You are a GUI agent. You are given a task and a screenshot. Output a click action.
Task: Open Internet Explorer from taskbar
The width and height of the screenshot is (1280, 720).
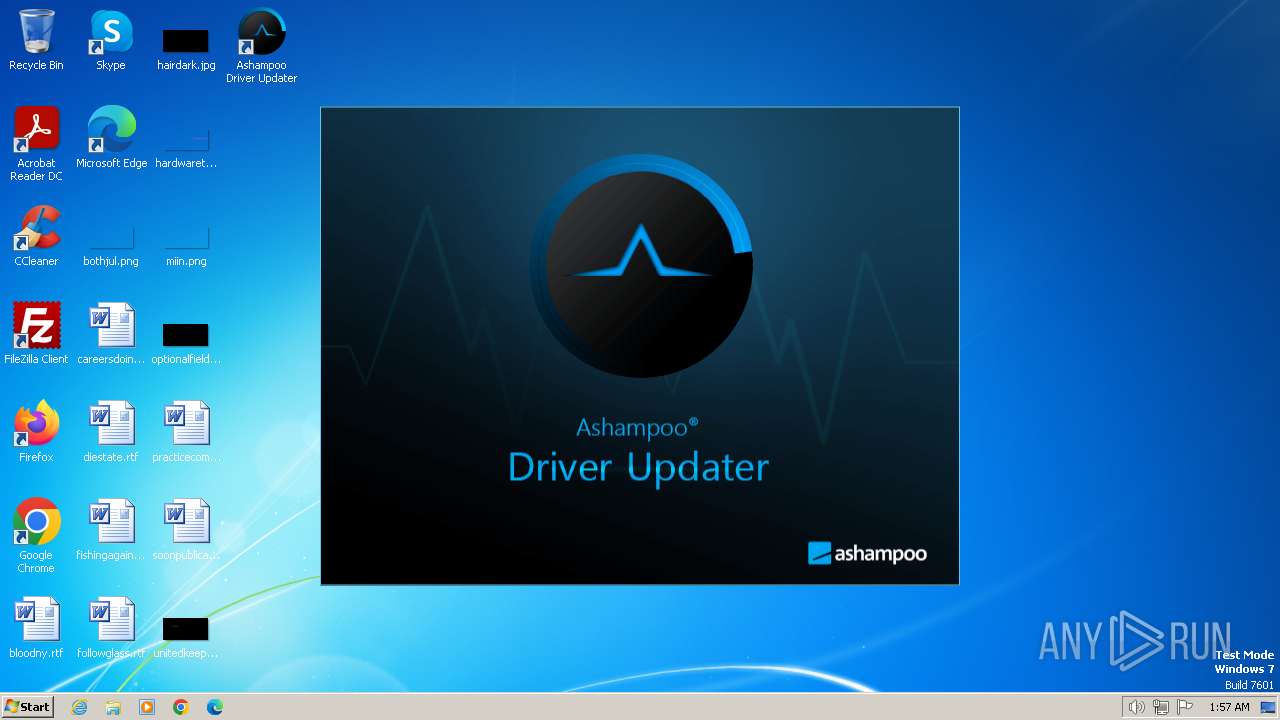click(80, 707)
